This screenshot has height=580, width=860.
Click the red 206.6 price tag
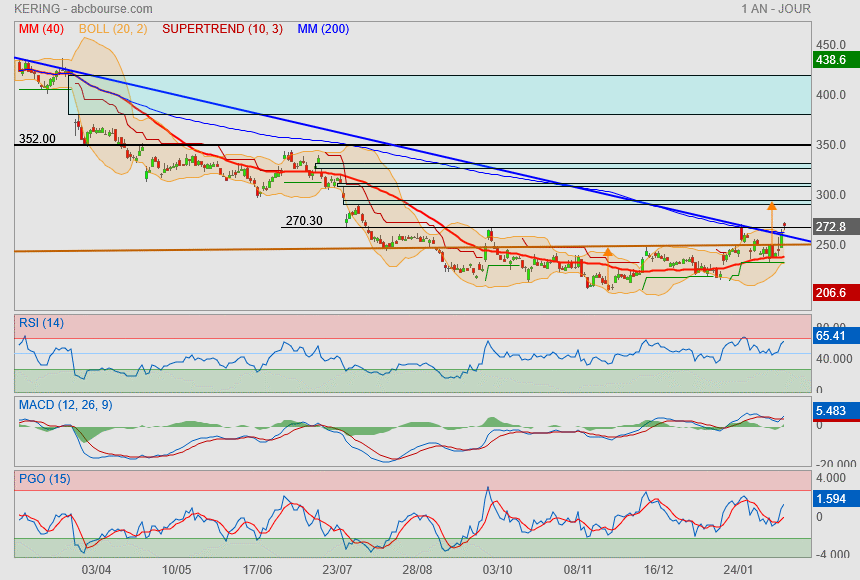tap(836, 292)
